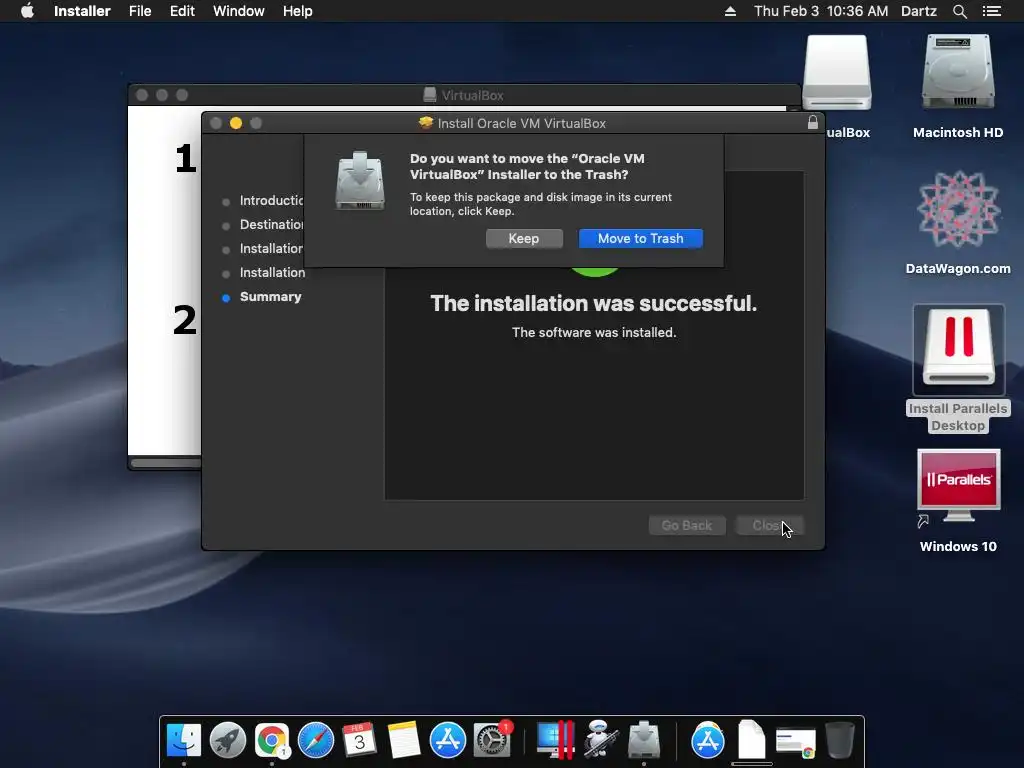The width and height of the screenshot is (1024, 768).
Task: Open Calendar from the Dock
Action: [x=359, y=741]
